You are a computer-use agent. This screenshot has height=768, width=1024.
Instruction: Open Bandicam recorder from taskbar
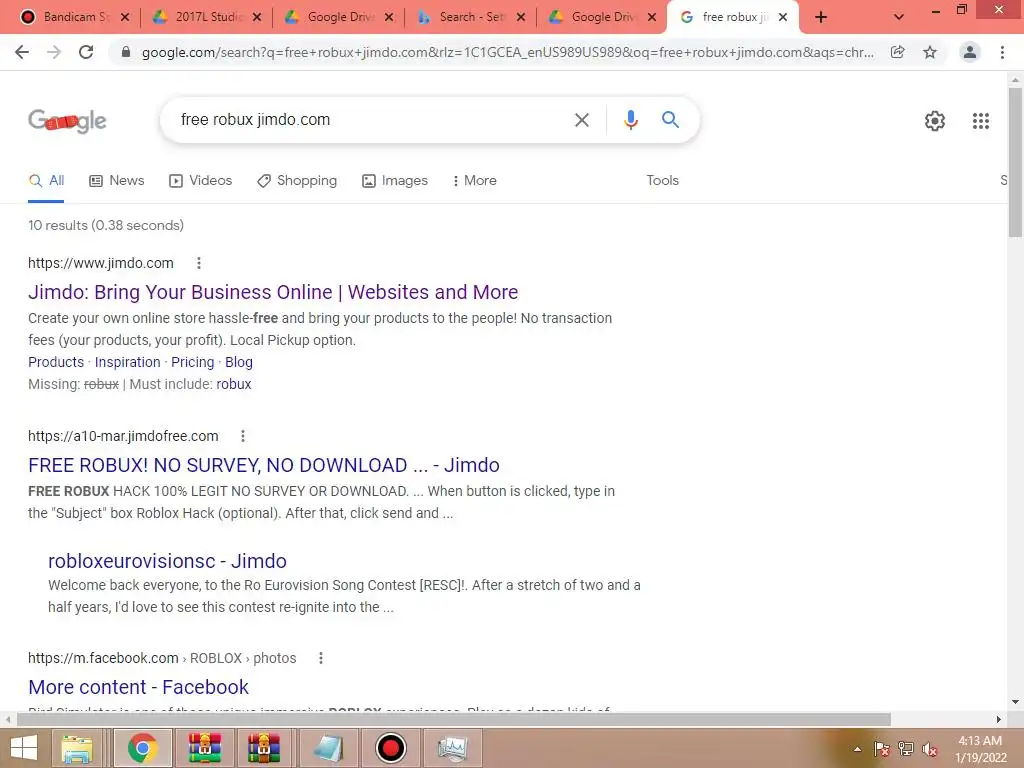[x=391, y=748]
